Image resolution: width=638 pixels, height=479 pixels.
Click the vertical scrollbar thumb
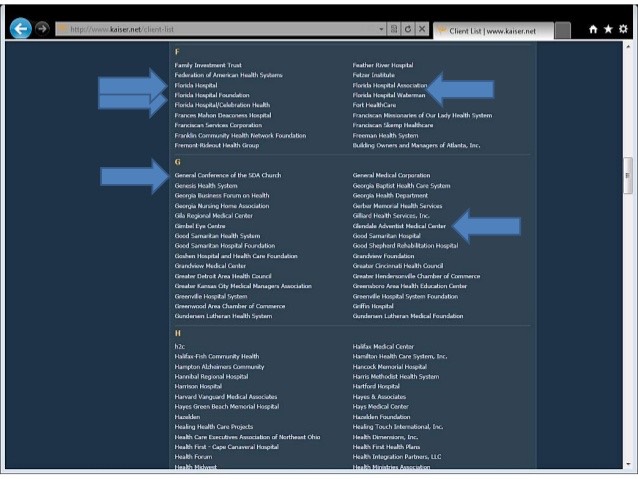tap(628, 175)
